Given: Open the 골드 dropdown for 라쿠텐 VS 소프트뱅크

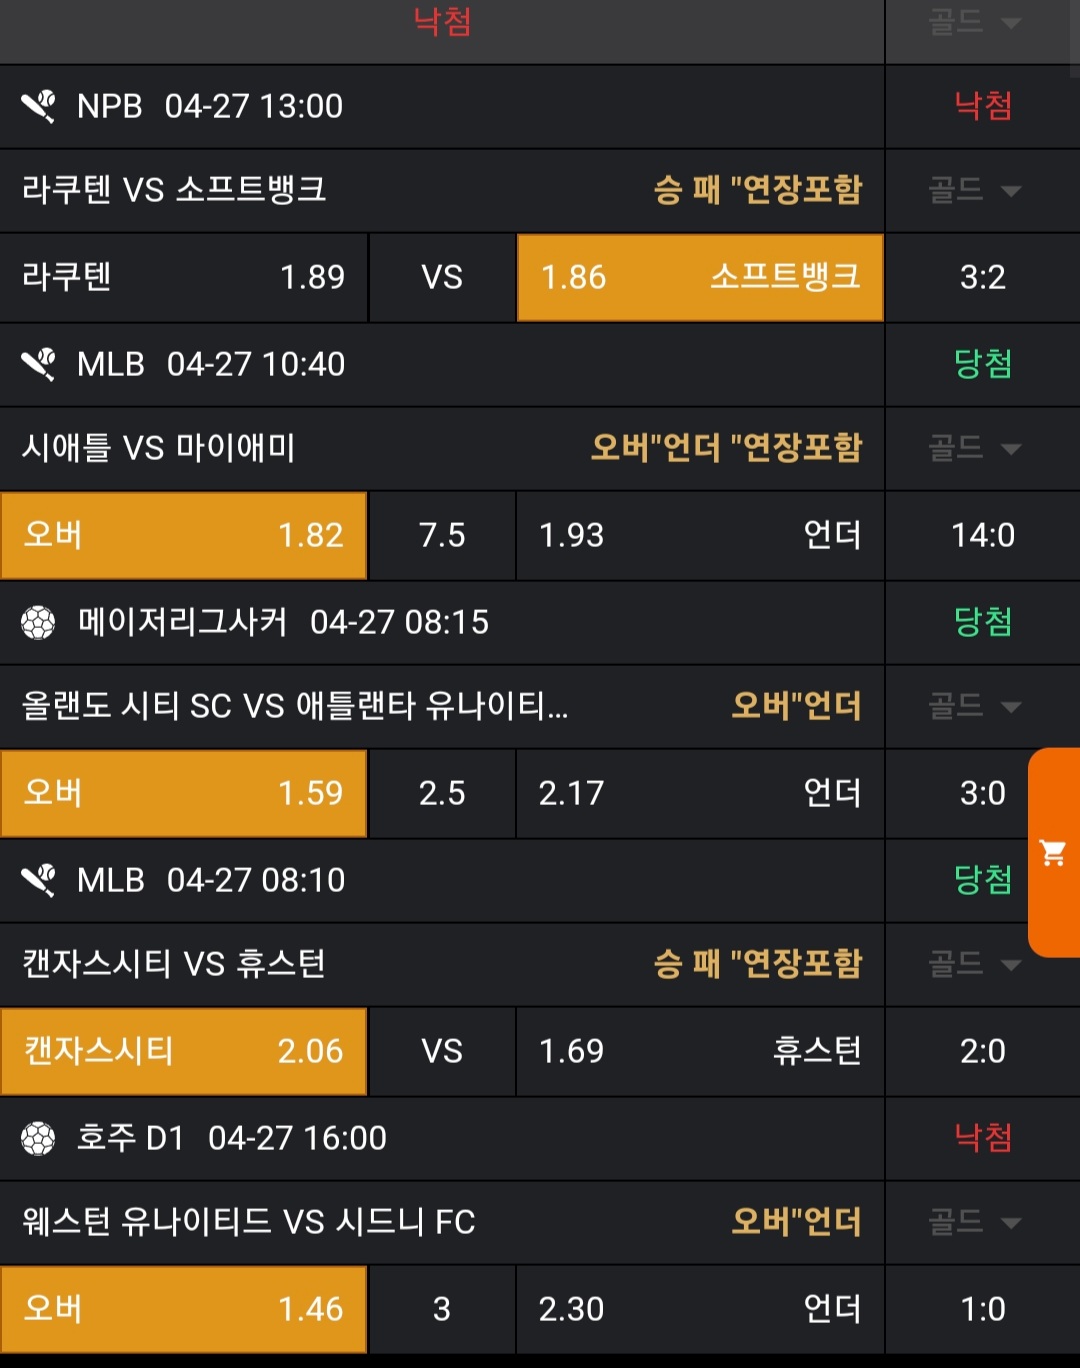Looking at the screenshot, I should pos(974,190).
